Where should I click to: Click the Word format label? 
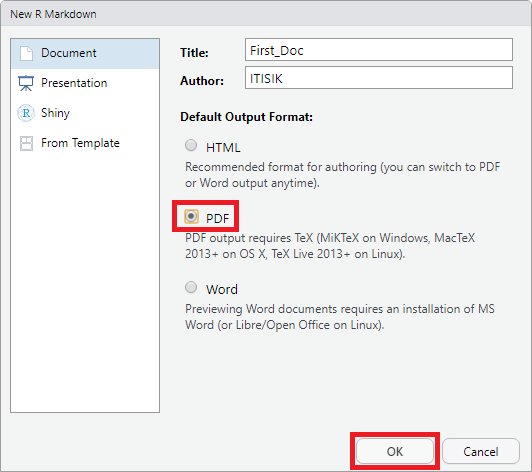coord(222,289)
